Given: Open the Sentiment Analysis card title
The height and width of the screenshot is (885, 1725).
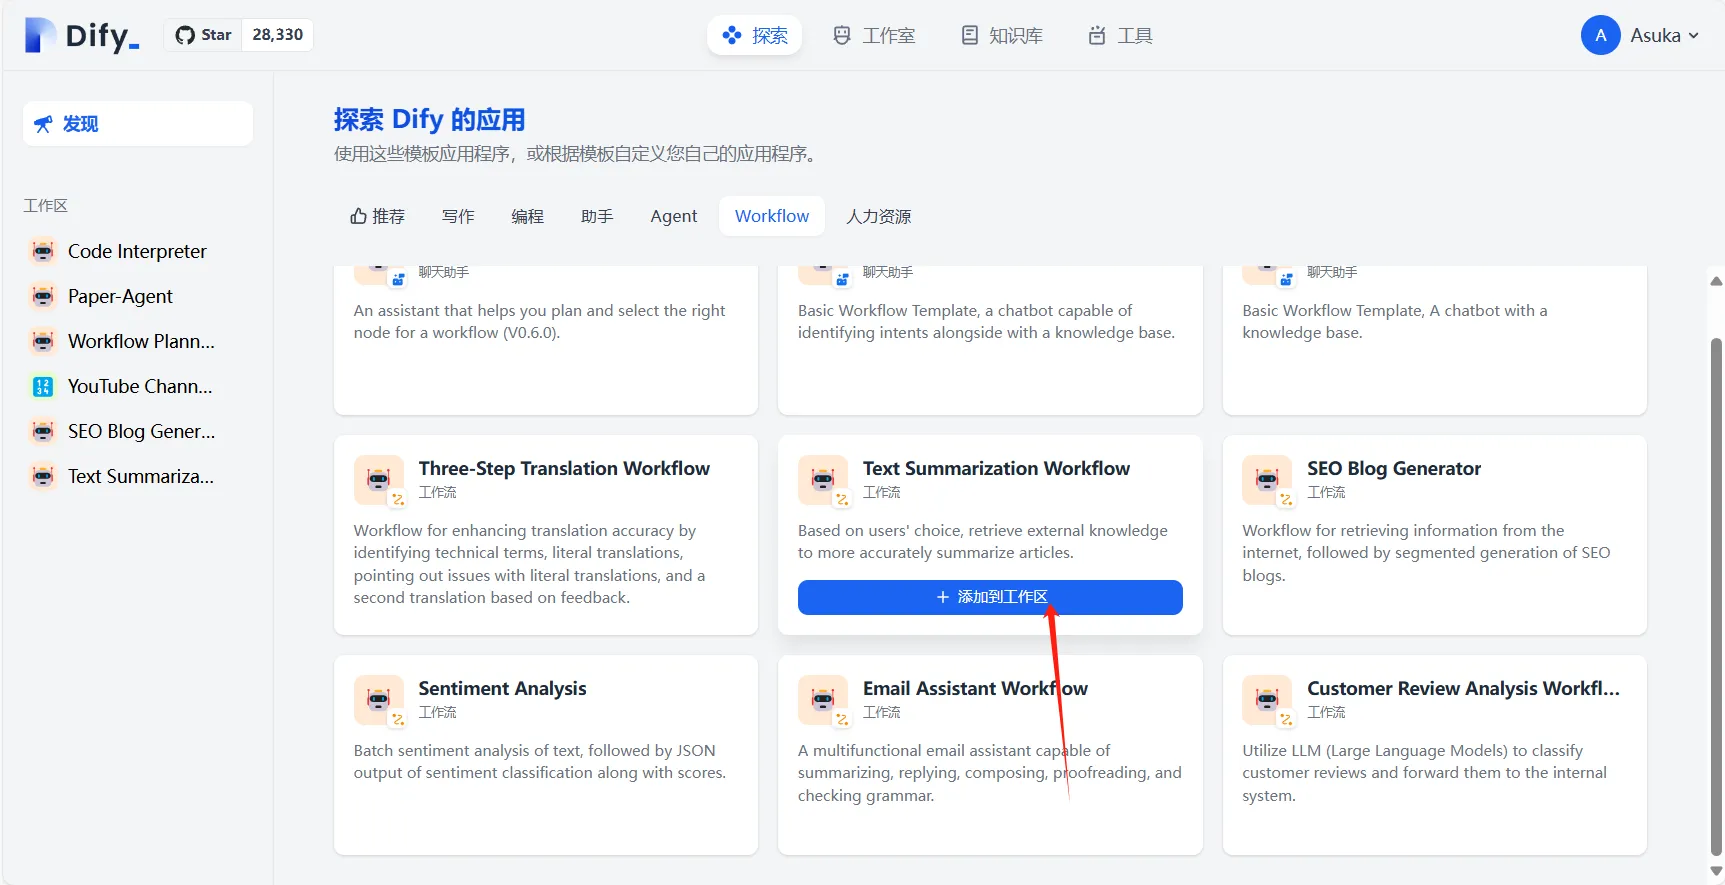Looking at the screenshot, I should 502,688.
